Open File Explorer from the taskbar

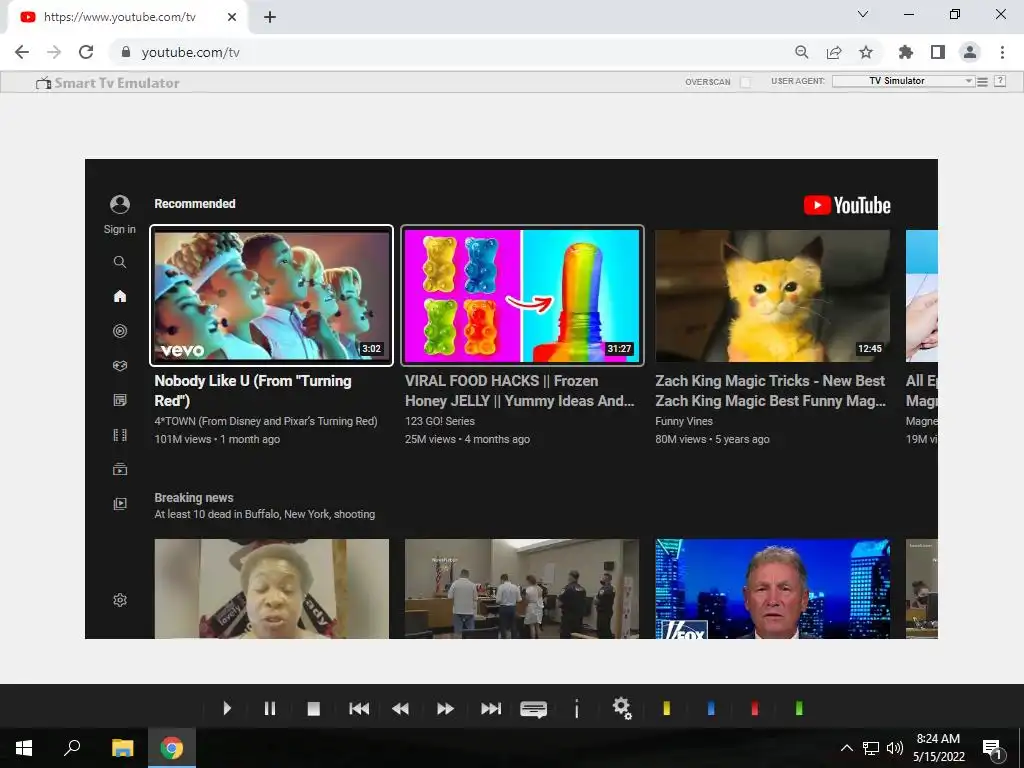(122, 748)
